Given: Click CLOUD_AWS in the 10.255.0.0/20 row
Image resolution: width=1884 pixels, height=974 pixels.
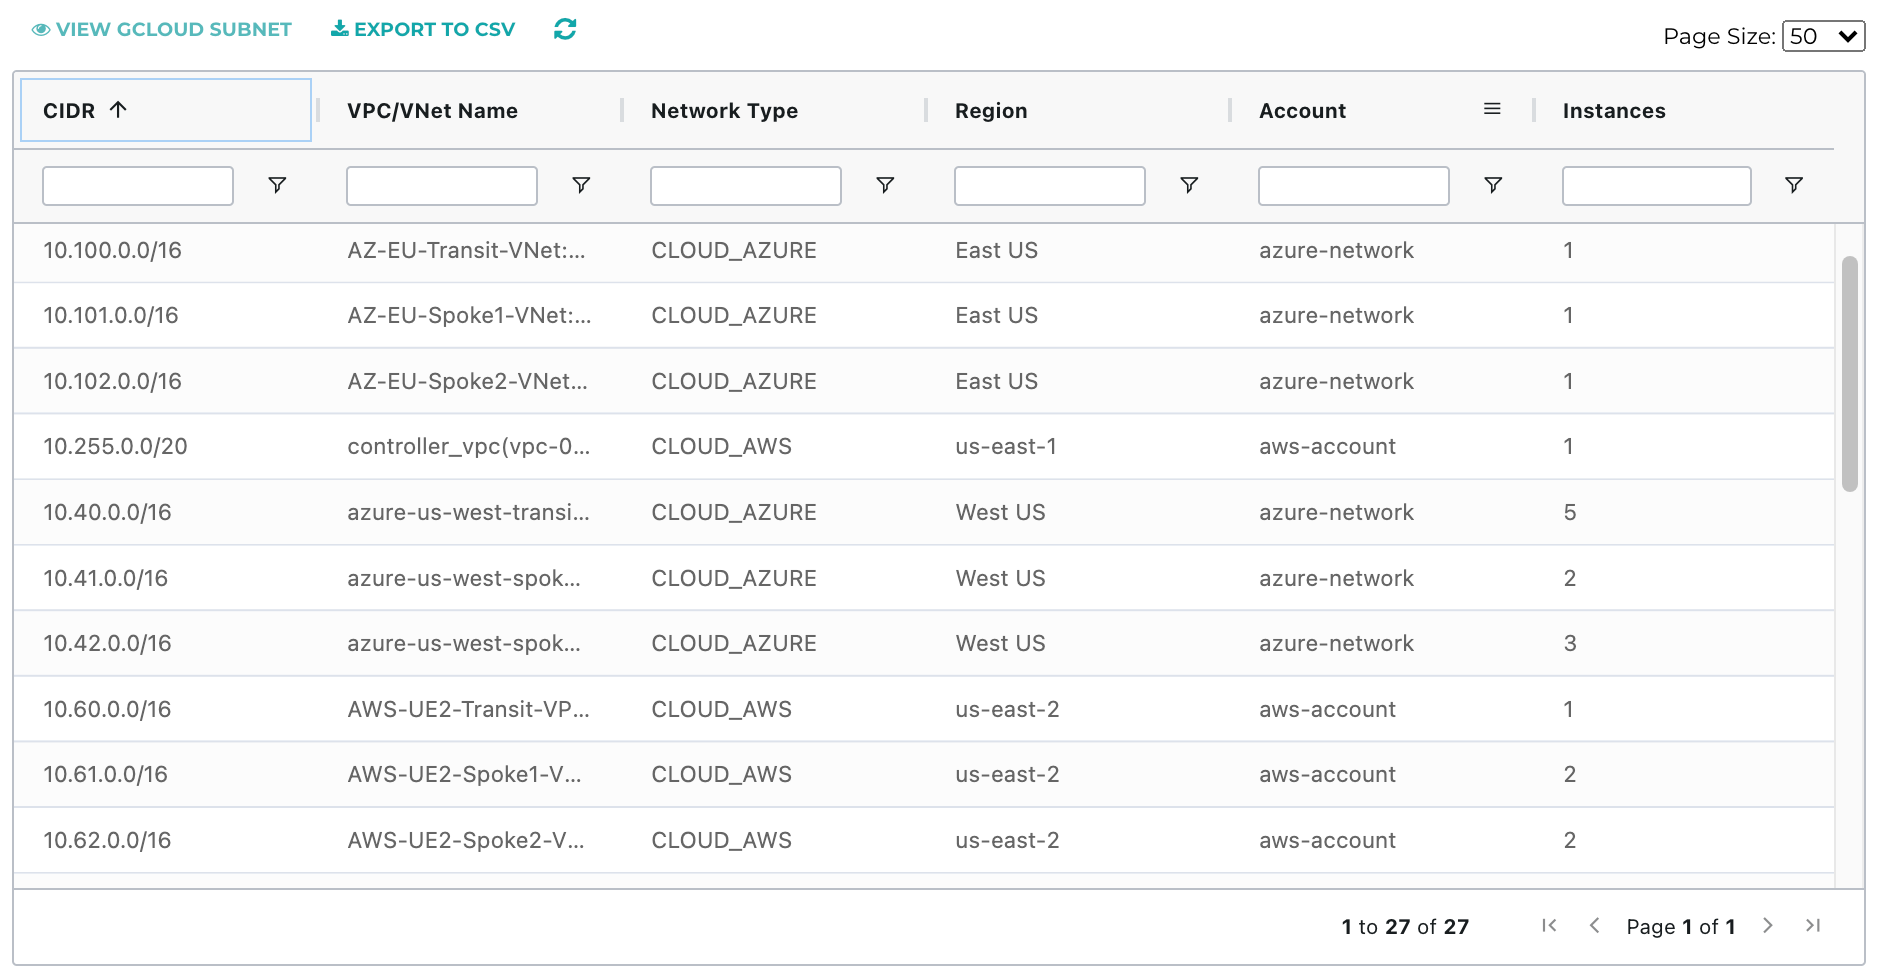Looking at the screenshot, I should point(721,446).
